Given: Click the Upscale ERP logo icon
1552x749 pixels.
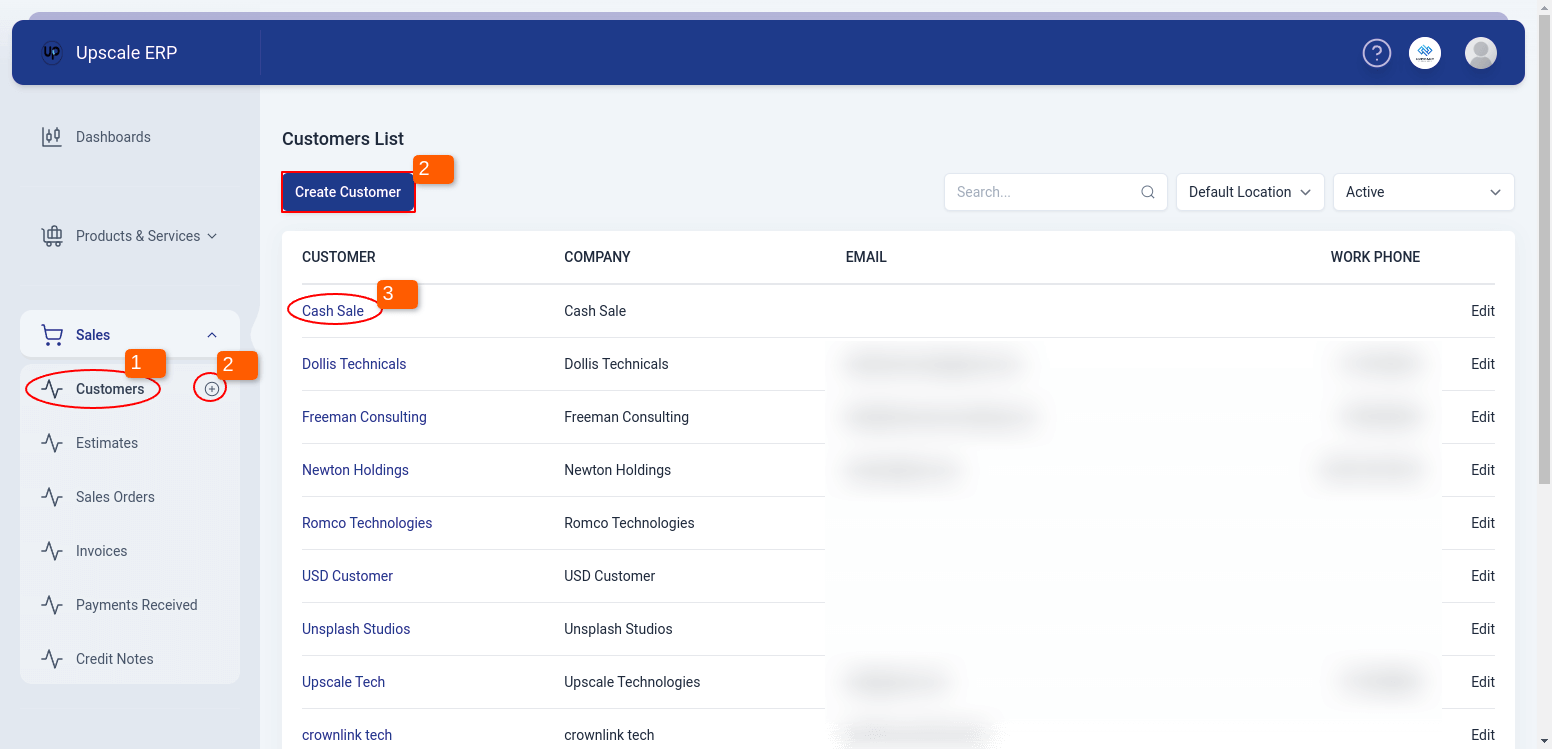Looking at the screenshot, I should tap(52, 53).
